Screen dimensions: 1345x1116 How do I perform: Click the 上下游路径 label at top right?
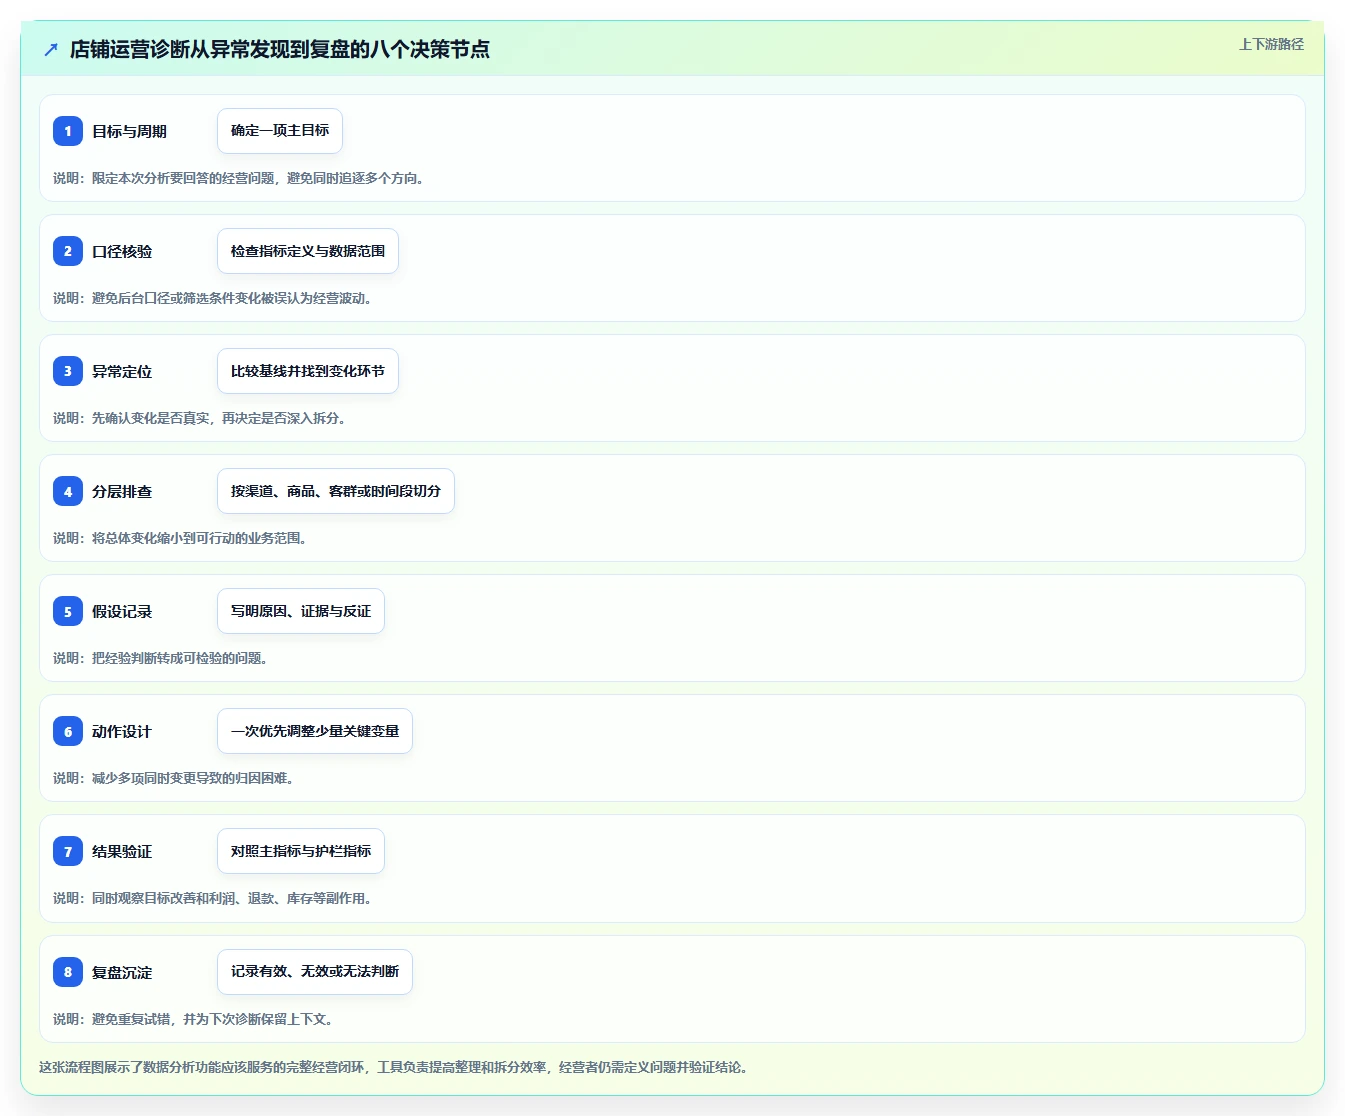click(x=1271, y=44)
